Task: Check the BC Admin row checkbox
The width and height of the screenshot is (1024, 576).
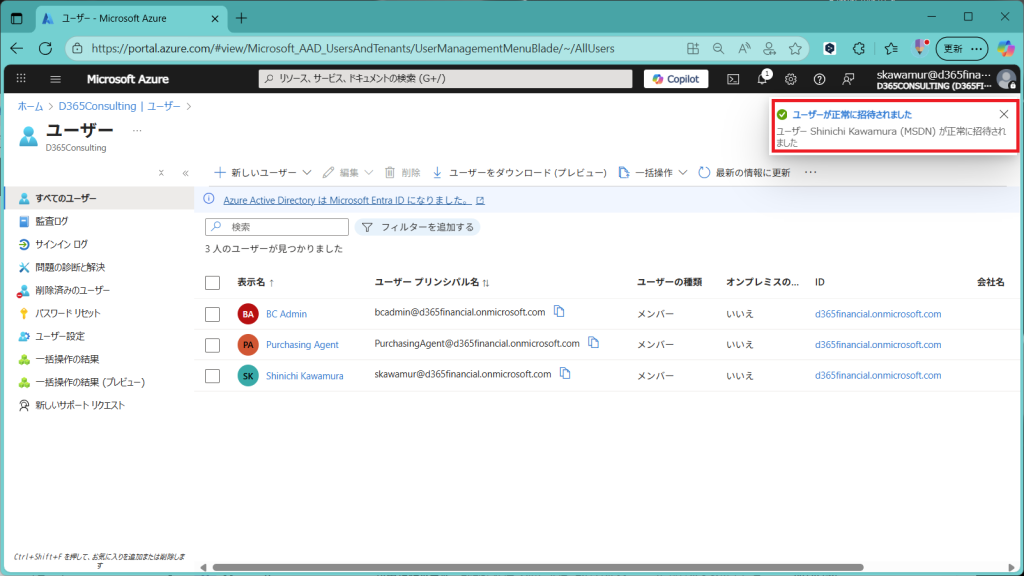Action: click(212, 314)
